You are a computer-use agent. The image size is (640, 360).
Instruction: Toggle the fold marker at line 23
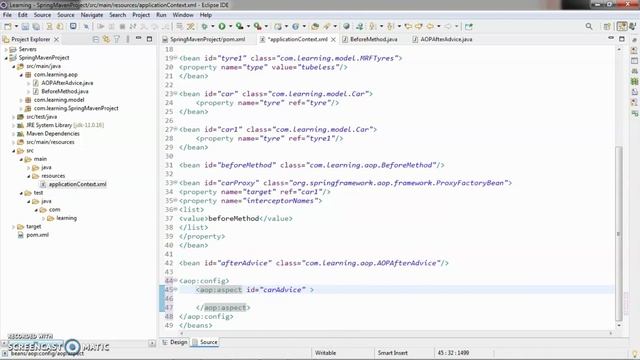point(176,94)
